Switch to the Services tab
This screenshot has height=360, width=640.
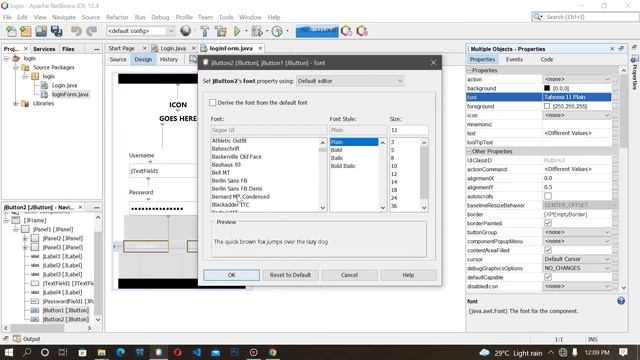point(44,49)
